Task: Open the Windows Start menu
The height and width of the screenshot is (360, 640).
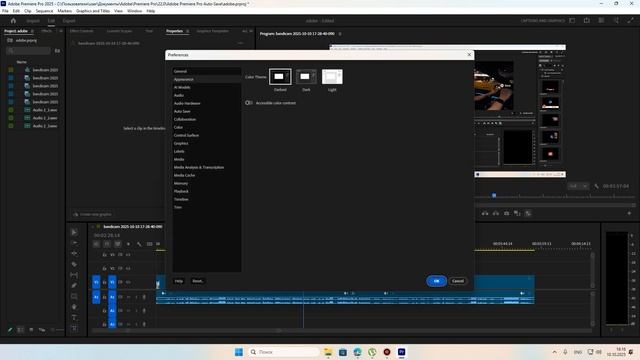Action: tap(239, 352)
